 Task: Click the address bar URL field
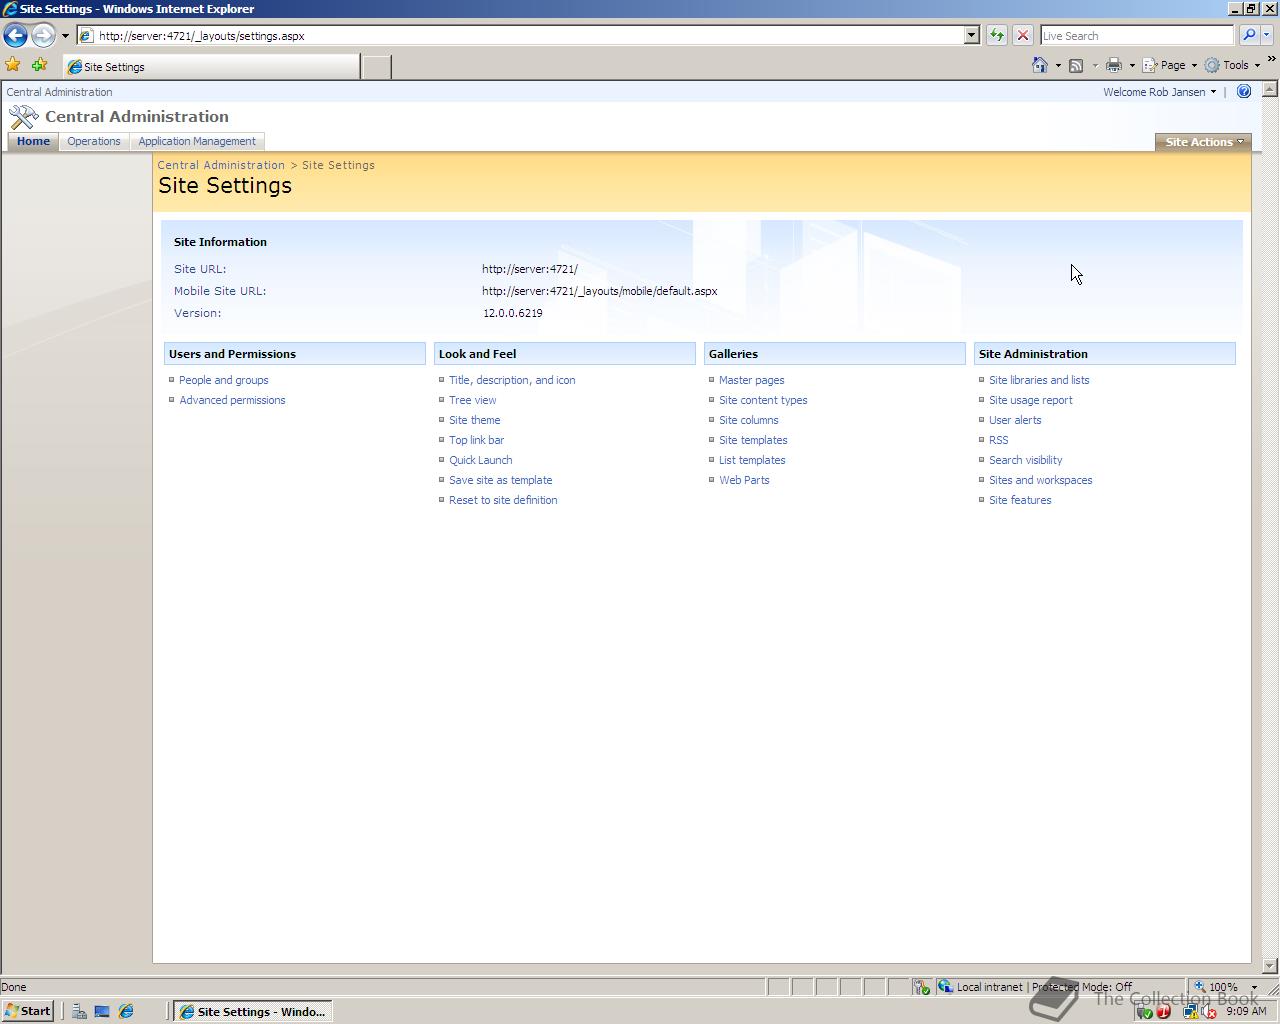pos(520,36)
